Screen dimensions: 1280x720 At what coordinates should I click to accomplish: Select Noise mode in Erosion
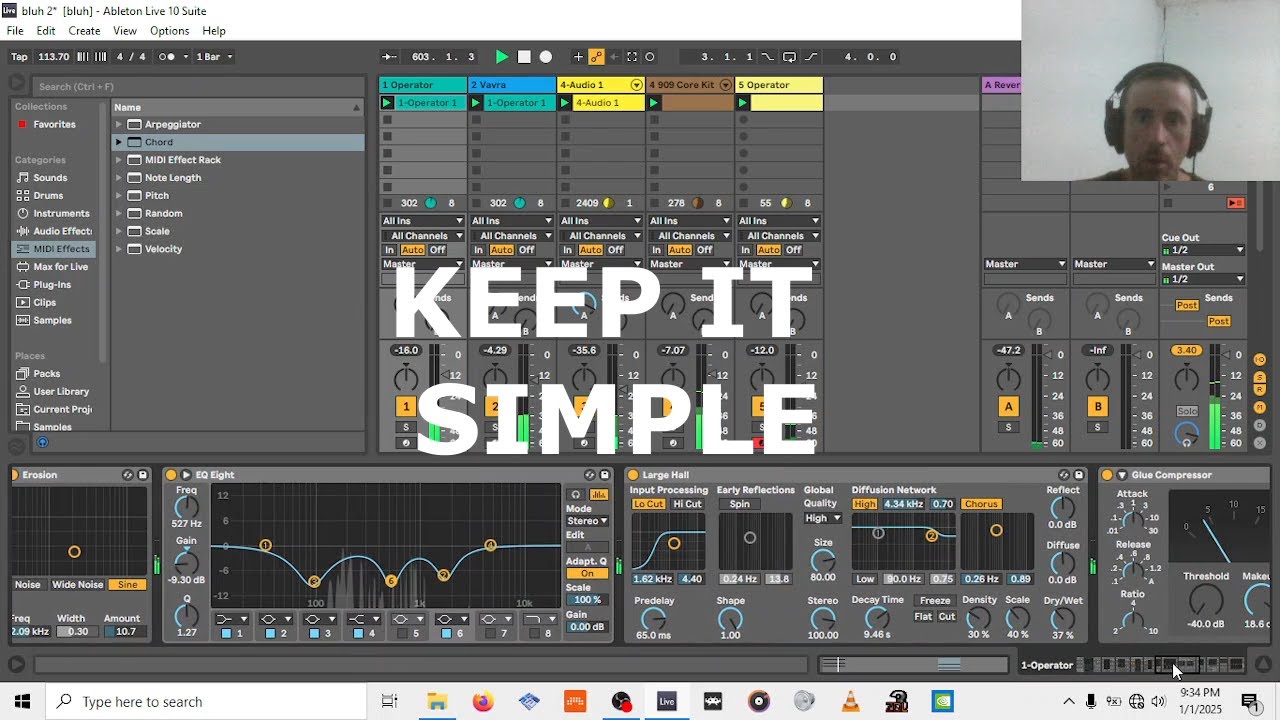coord(28,585)
